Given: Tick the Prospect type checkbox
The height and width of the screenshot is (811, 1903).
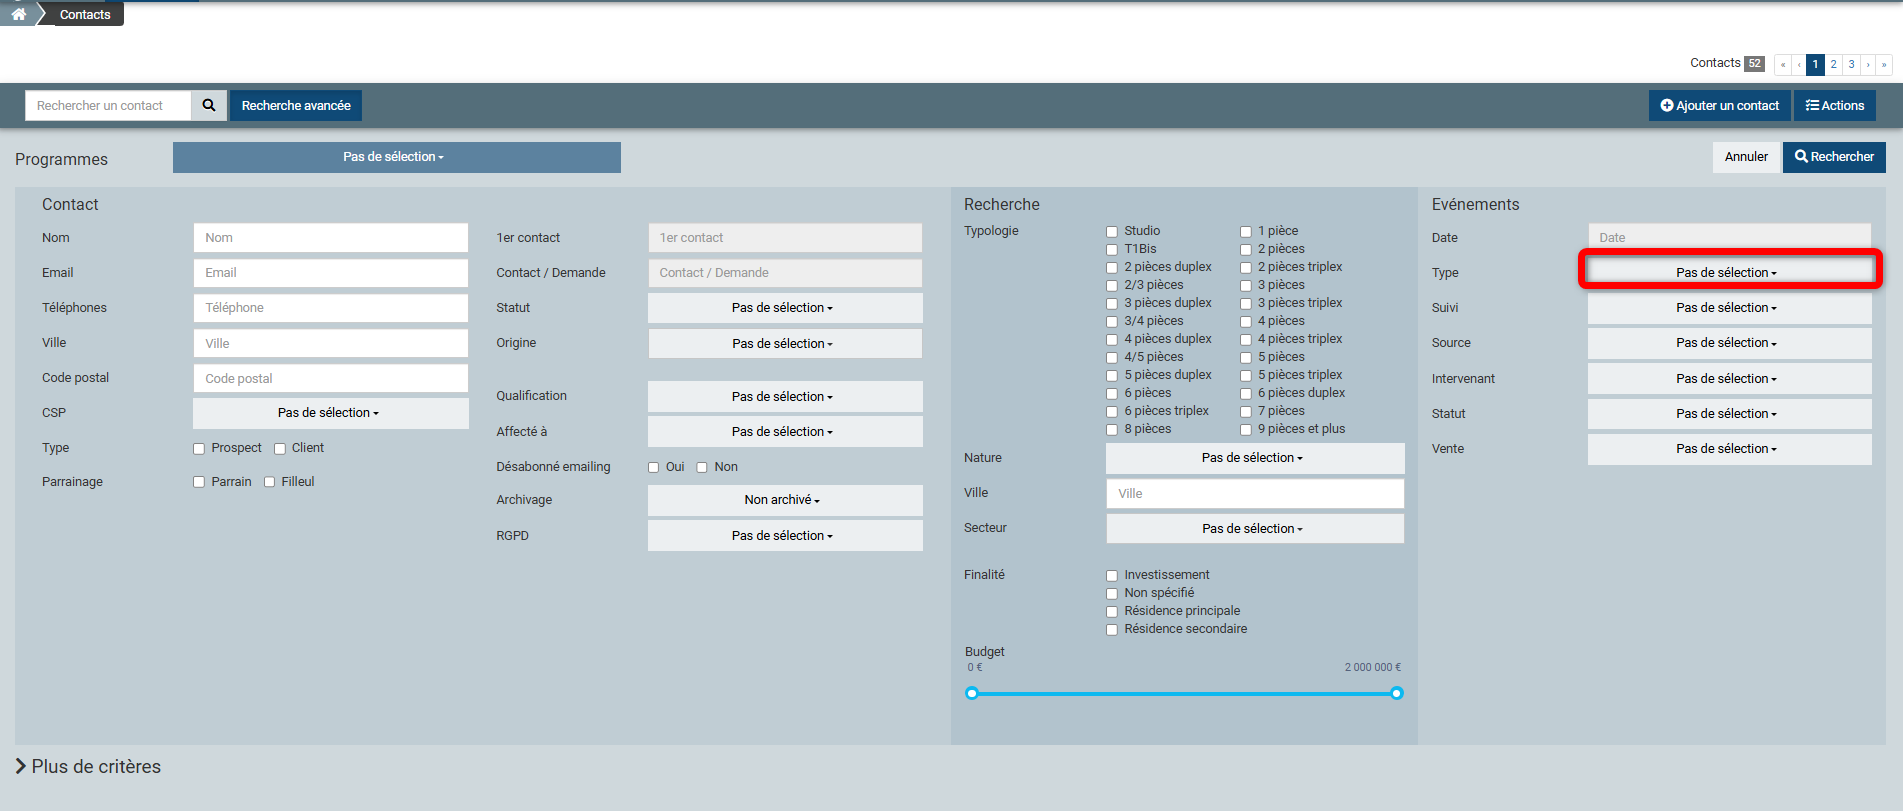Looking at the screenshot, I should [199, 449].
